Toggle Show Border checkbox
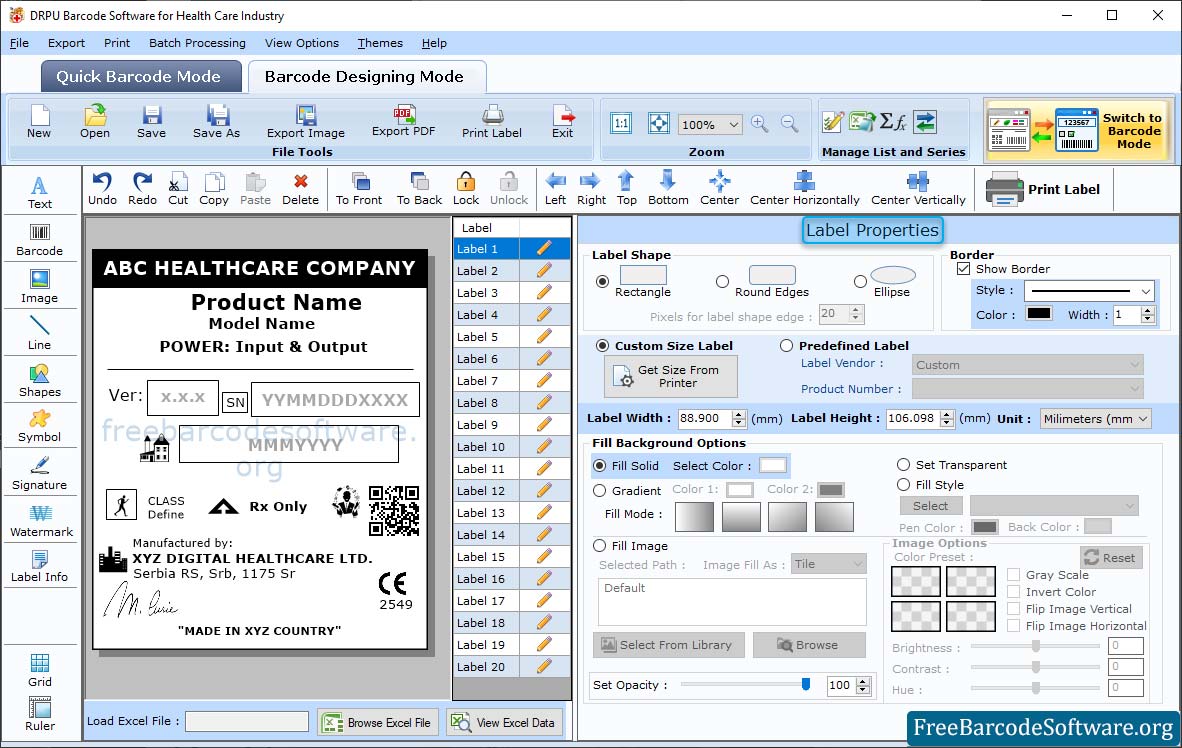1182x748 pixels. (x=963, y=268)
